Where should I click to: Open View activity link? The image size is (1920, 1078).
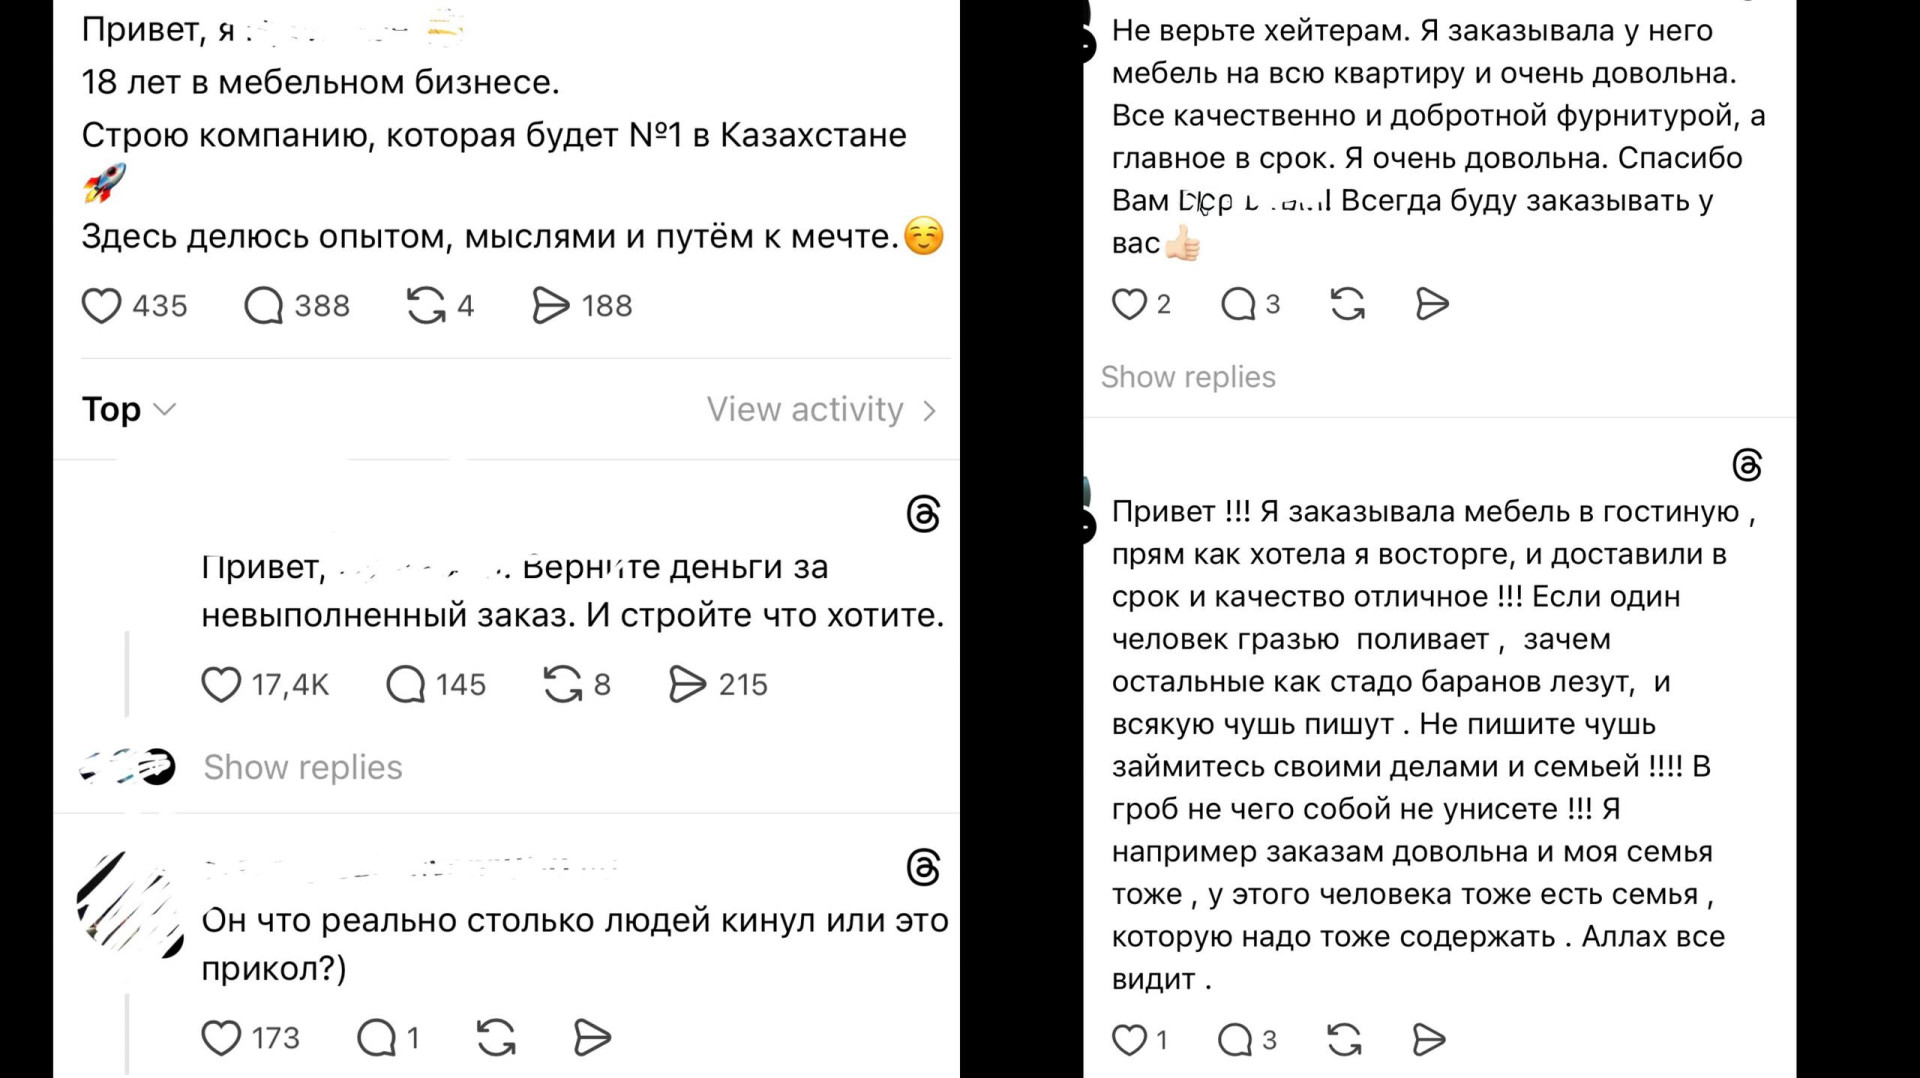tap(821, 410)
